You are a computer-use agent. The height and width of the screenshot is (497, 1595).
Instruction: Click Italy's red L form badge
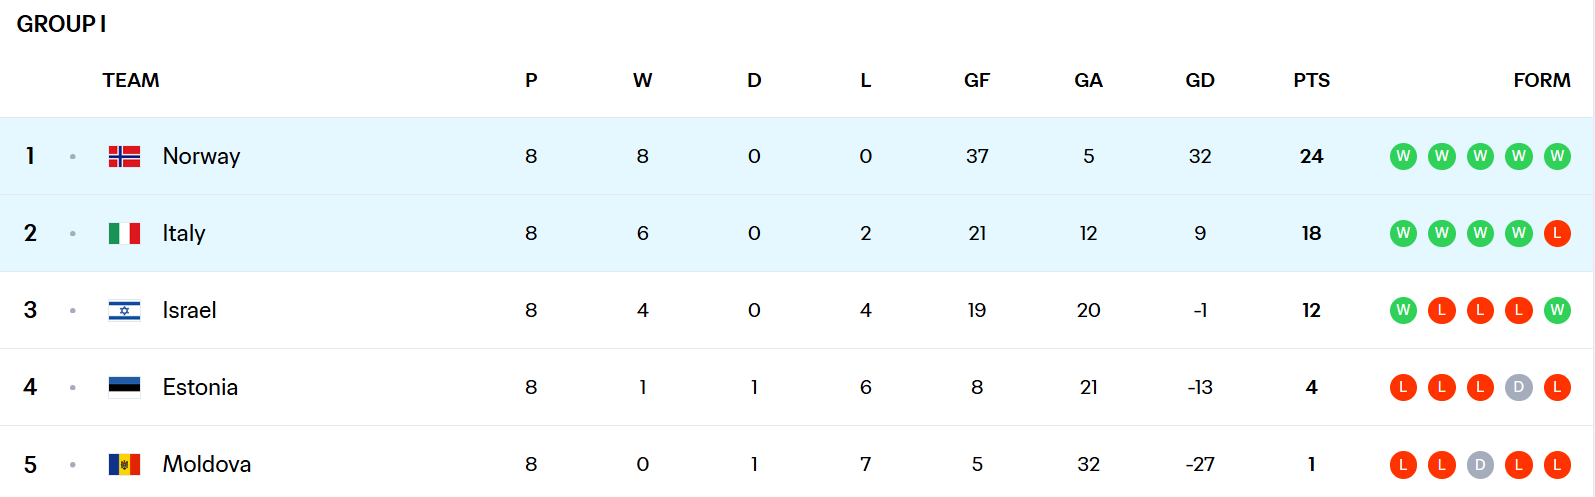1557,233
